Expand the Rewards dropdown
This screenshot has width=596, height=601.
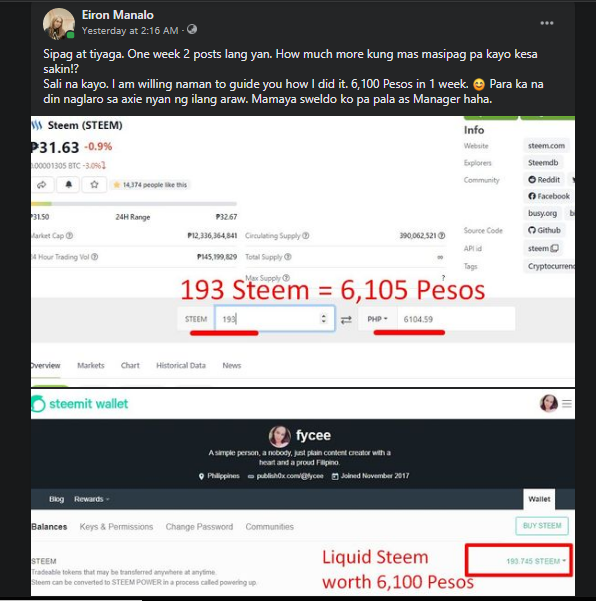click(x=92, y=499)
